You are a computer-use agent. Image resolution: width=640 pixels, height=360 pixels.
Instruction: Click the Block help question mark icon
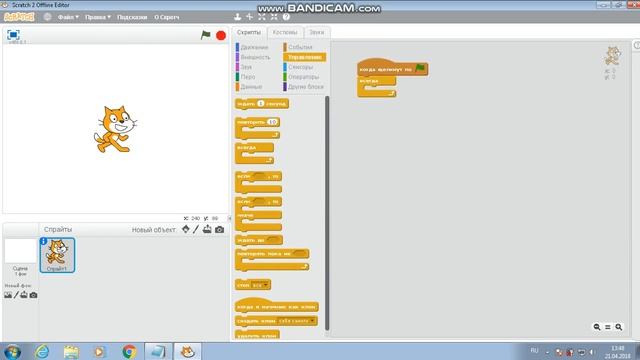286,17
